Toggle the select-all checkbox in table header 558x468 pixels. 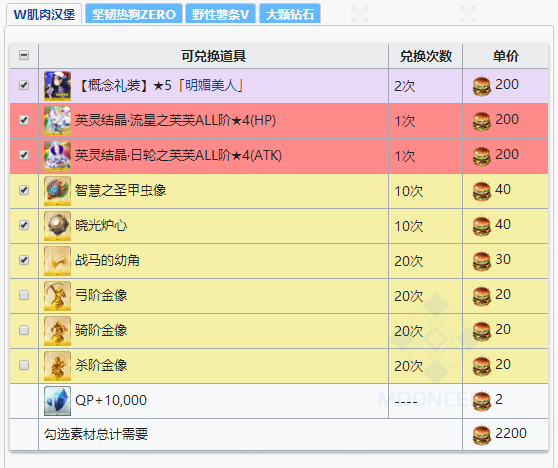pos(24,55)
